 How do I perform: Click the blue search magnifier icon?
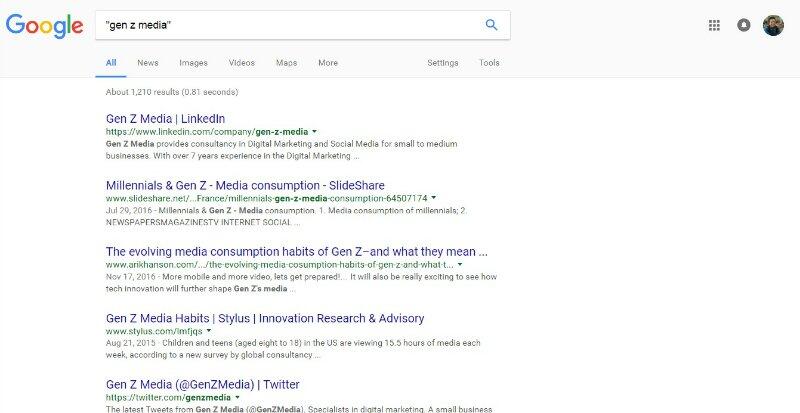[491, 25]
